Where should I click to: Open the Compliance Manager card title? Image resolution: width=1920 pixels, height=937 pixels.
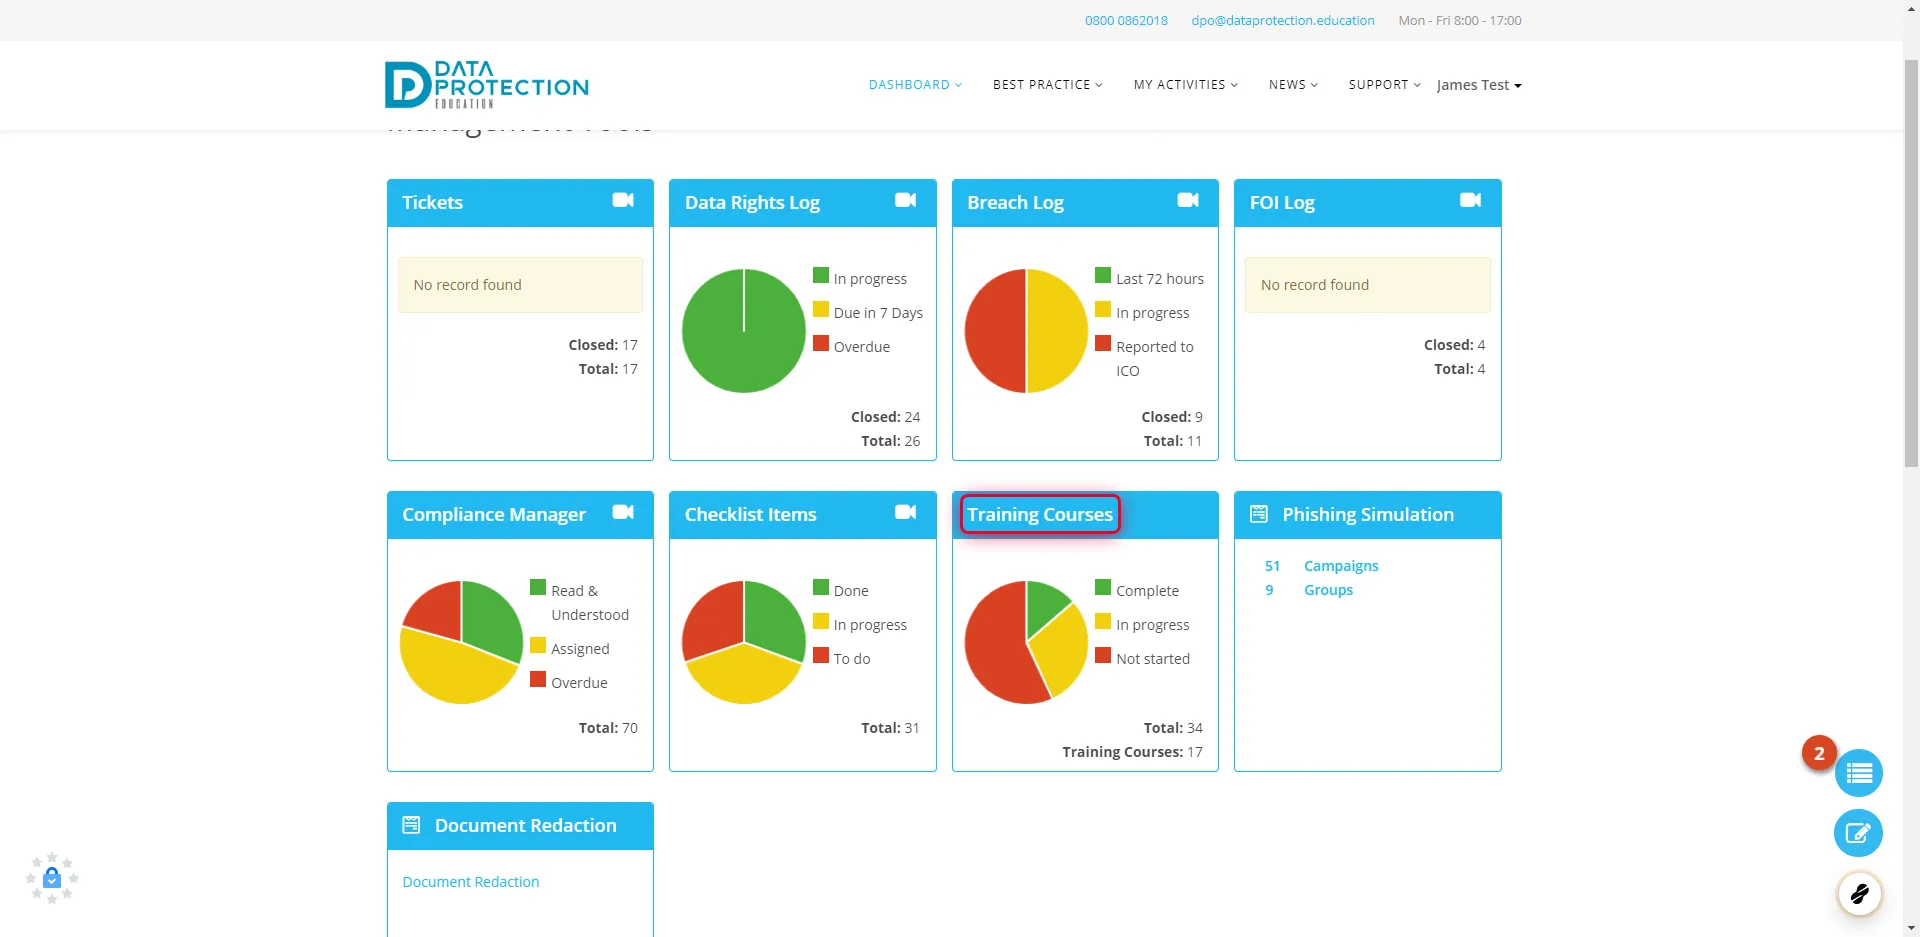pyautogui.click(x=494, y=514)
